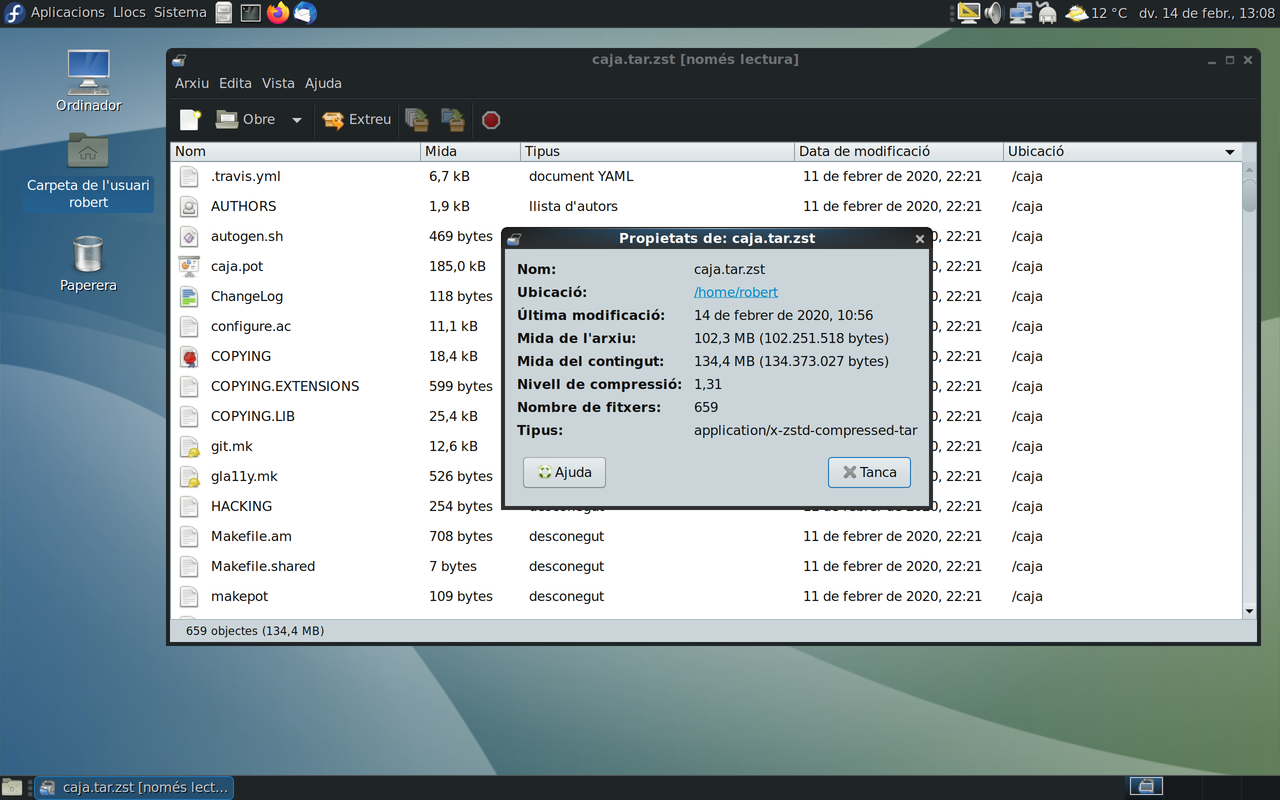The width and height of the screenshot is (1280, 800).
Task: Select the gla11y.mk file name
Action: (244, 476)
